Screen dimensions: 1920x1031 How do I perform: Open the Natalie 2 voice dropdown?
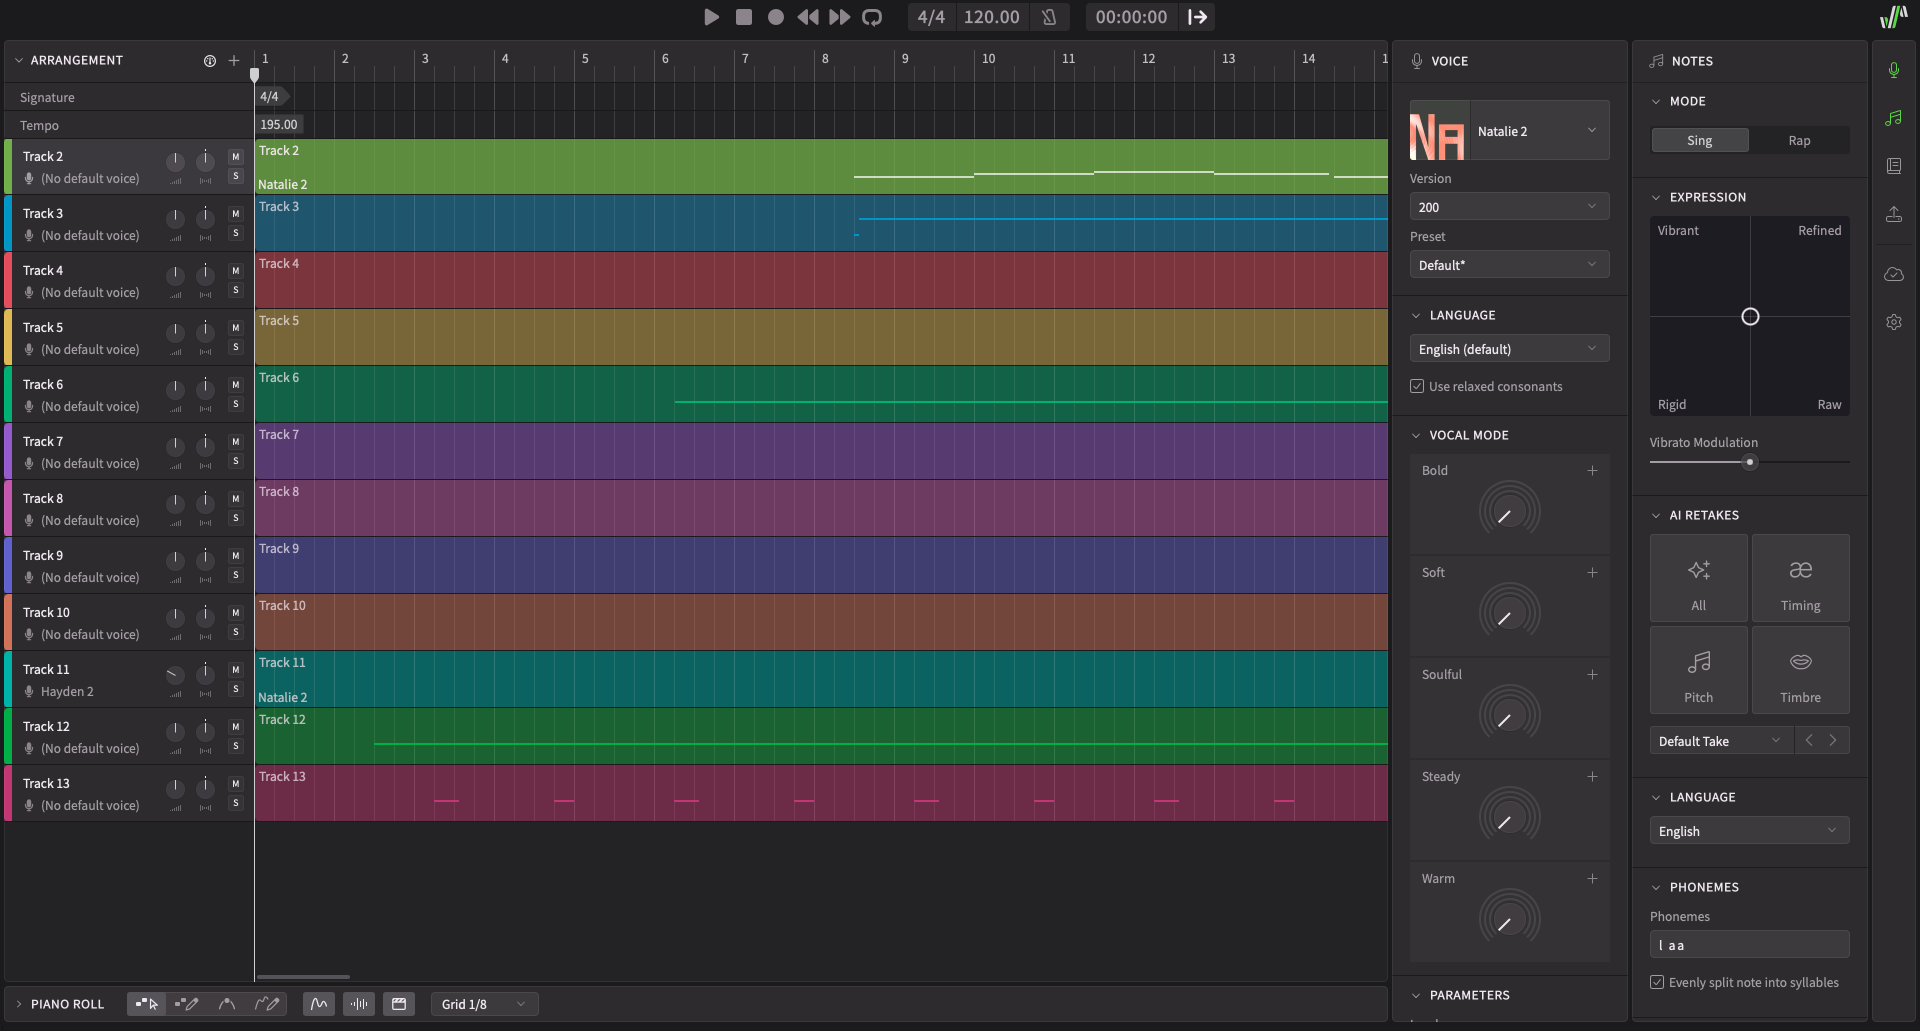(1539, 131)
